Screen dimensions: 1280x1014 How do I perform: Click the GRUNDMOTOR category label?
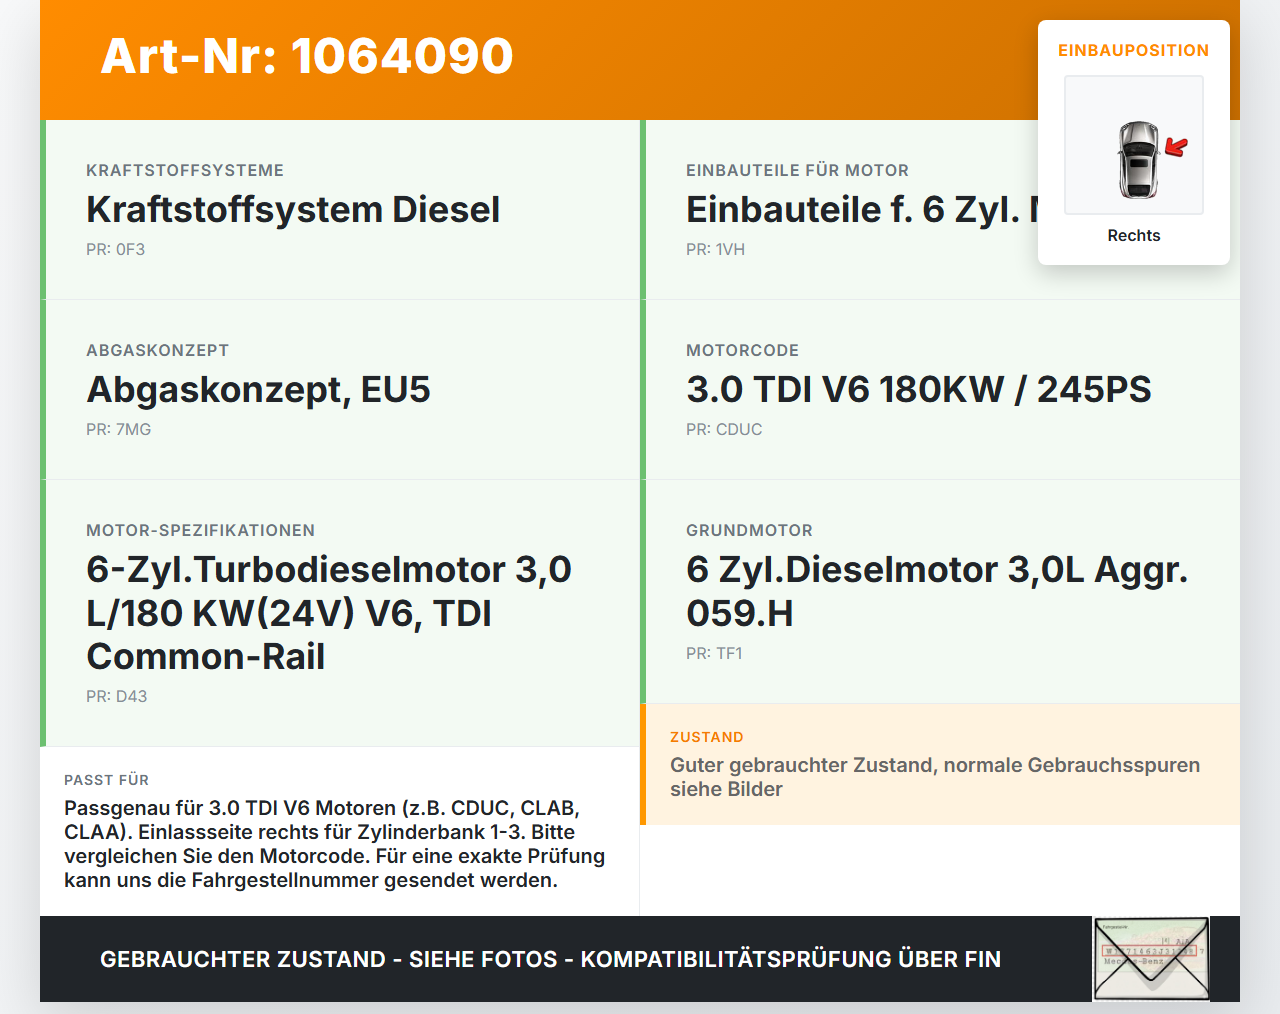[x=750, y=530]
